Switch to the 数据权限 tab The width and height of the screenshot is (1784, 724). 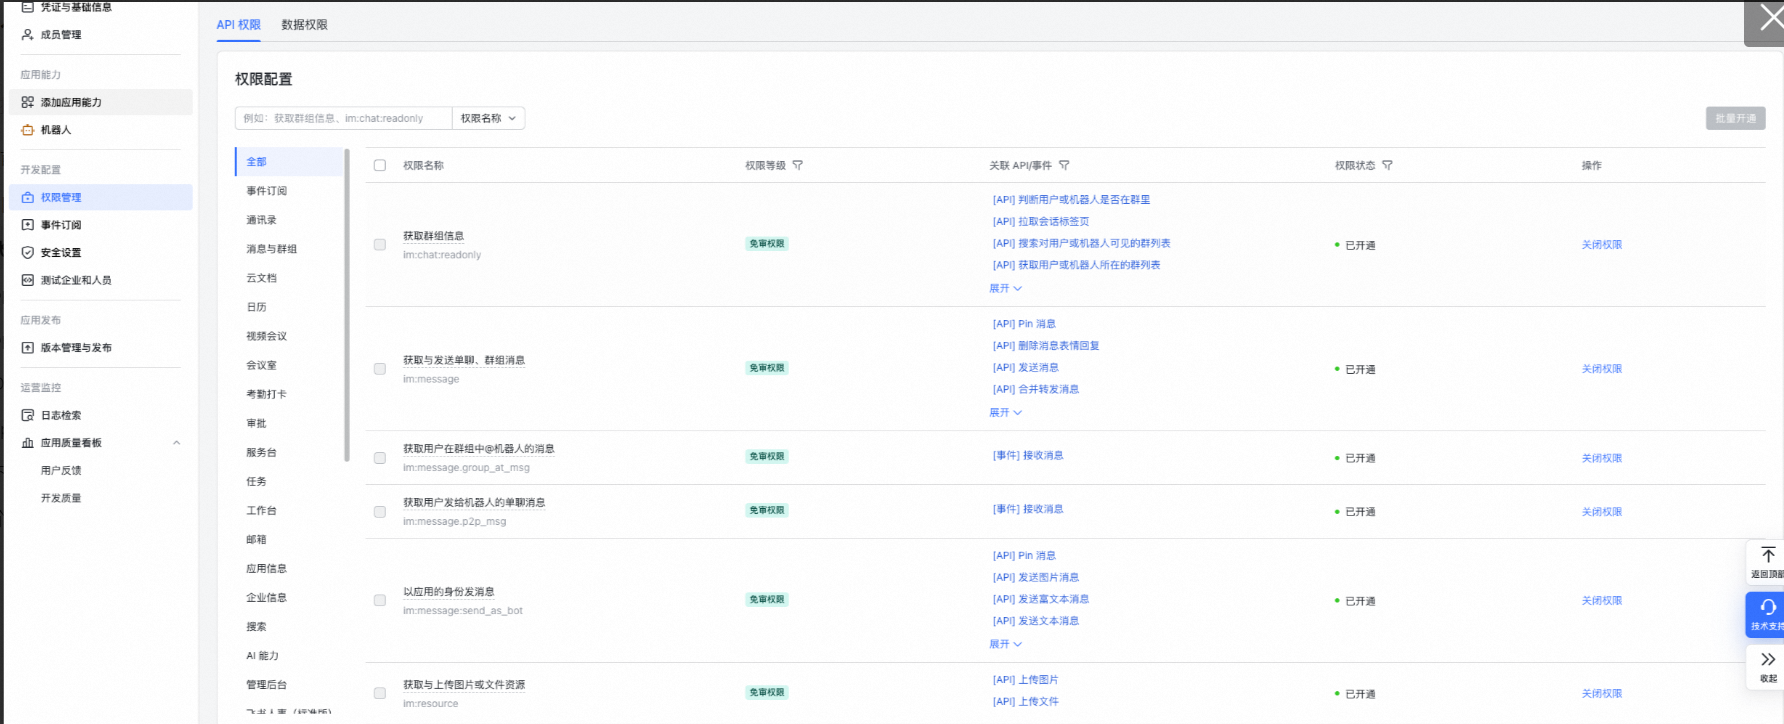[x=305, y=25]
